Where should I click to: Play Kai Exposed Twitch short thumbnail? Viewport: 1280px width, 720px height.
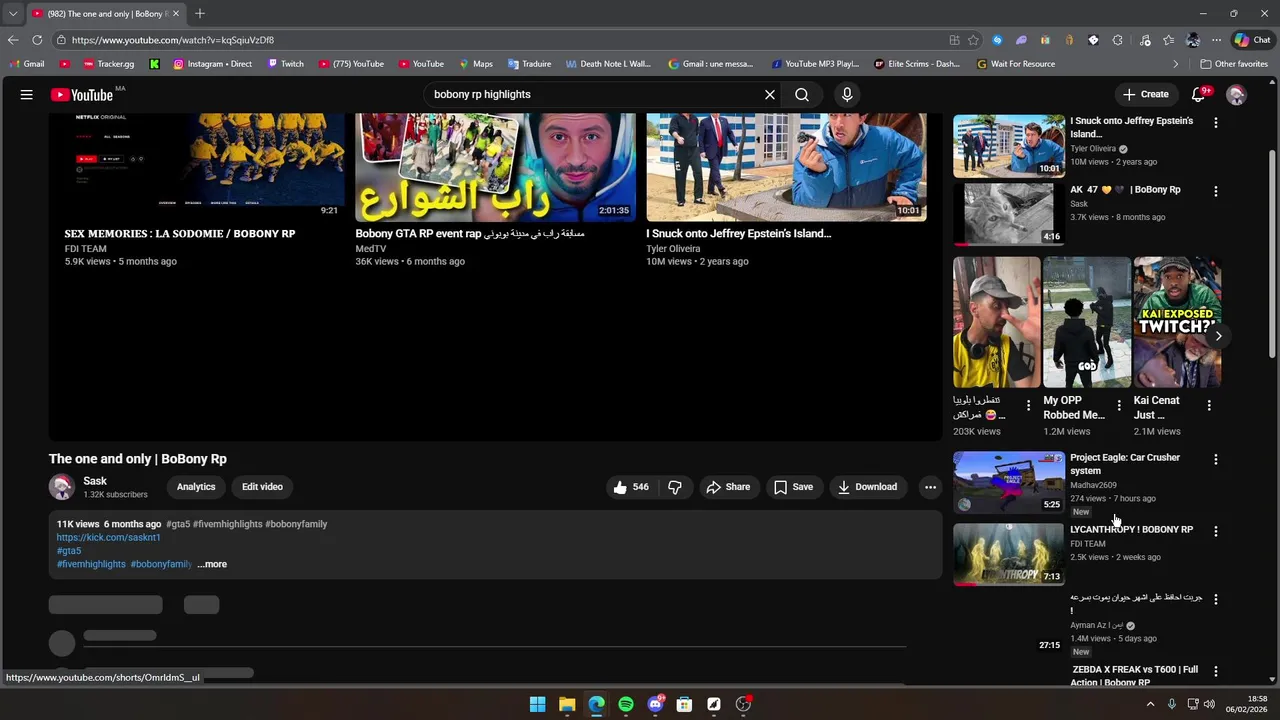point(1177,322)
